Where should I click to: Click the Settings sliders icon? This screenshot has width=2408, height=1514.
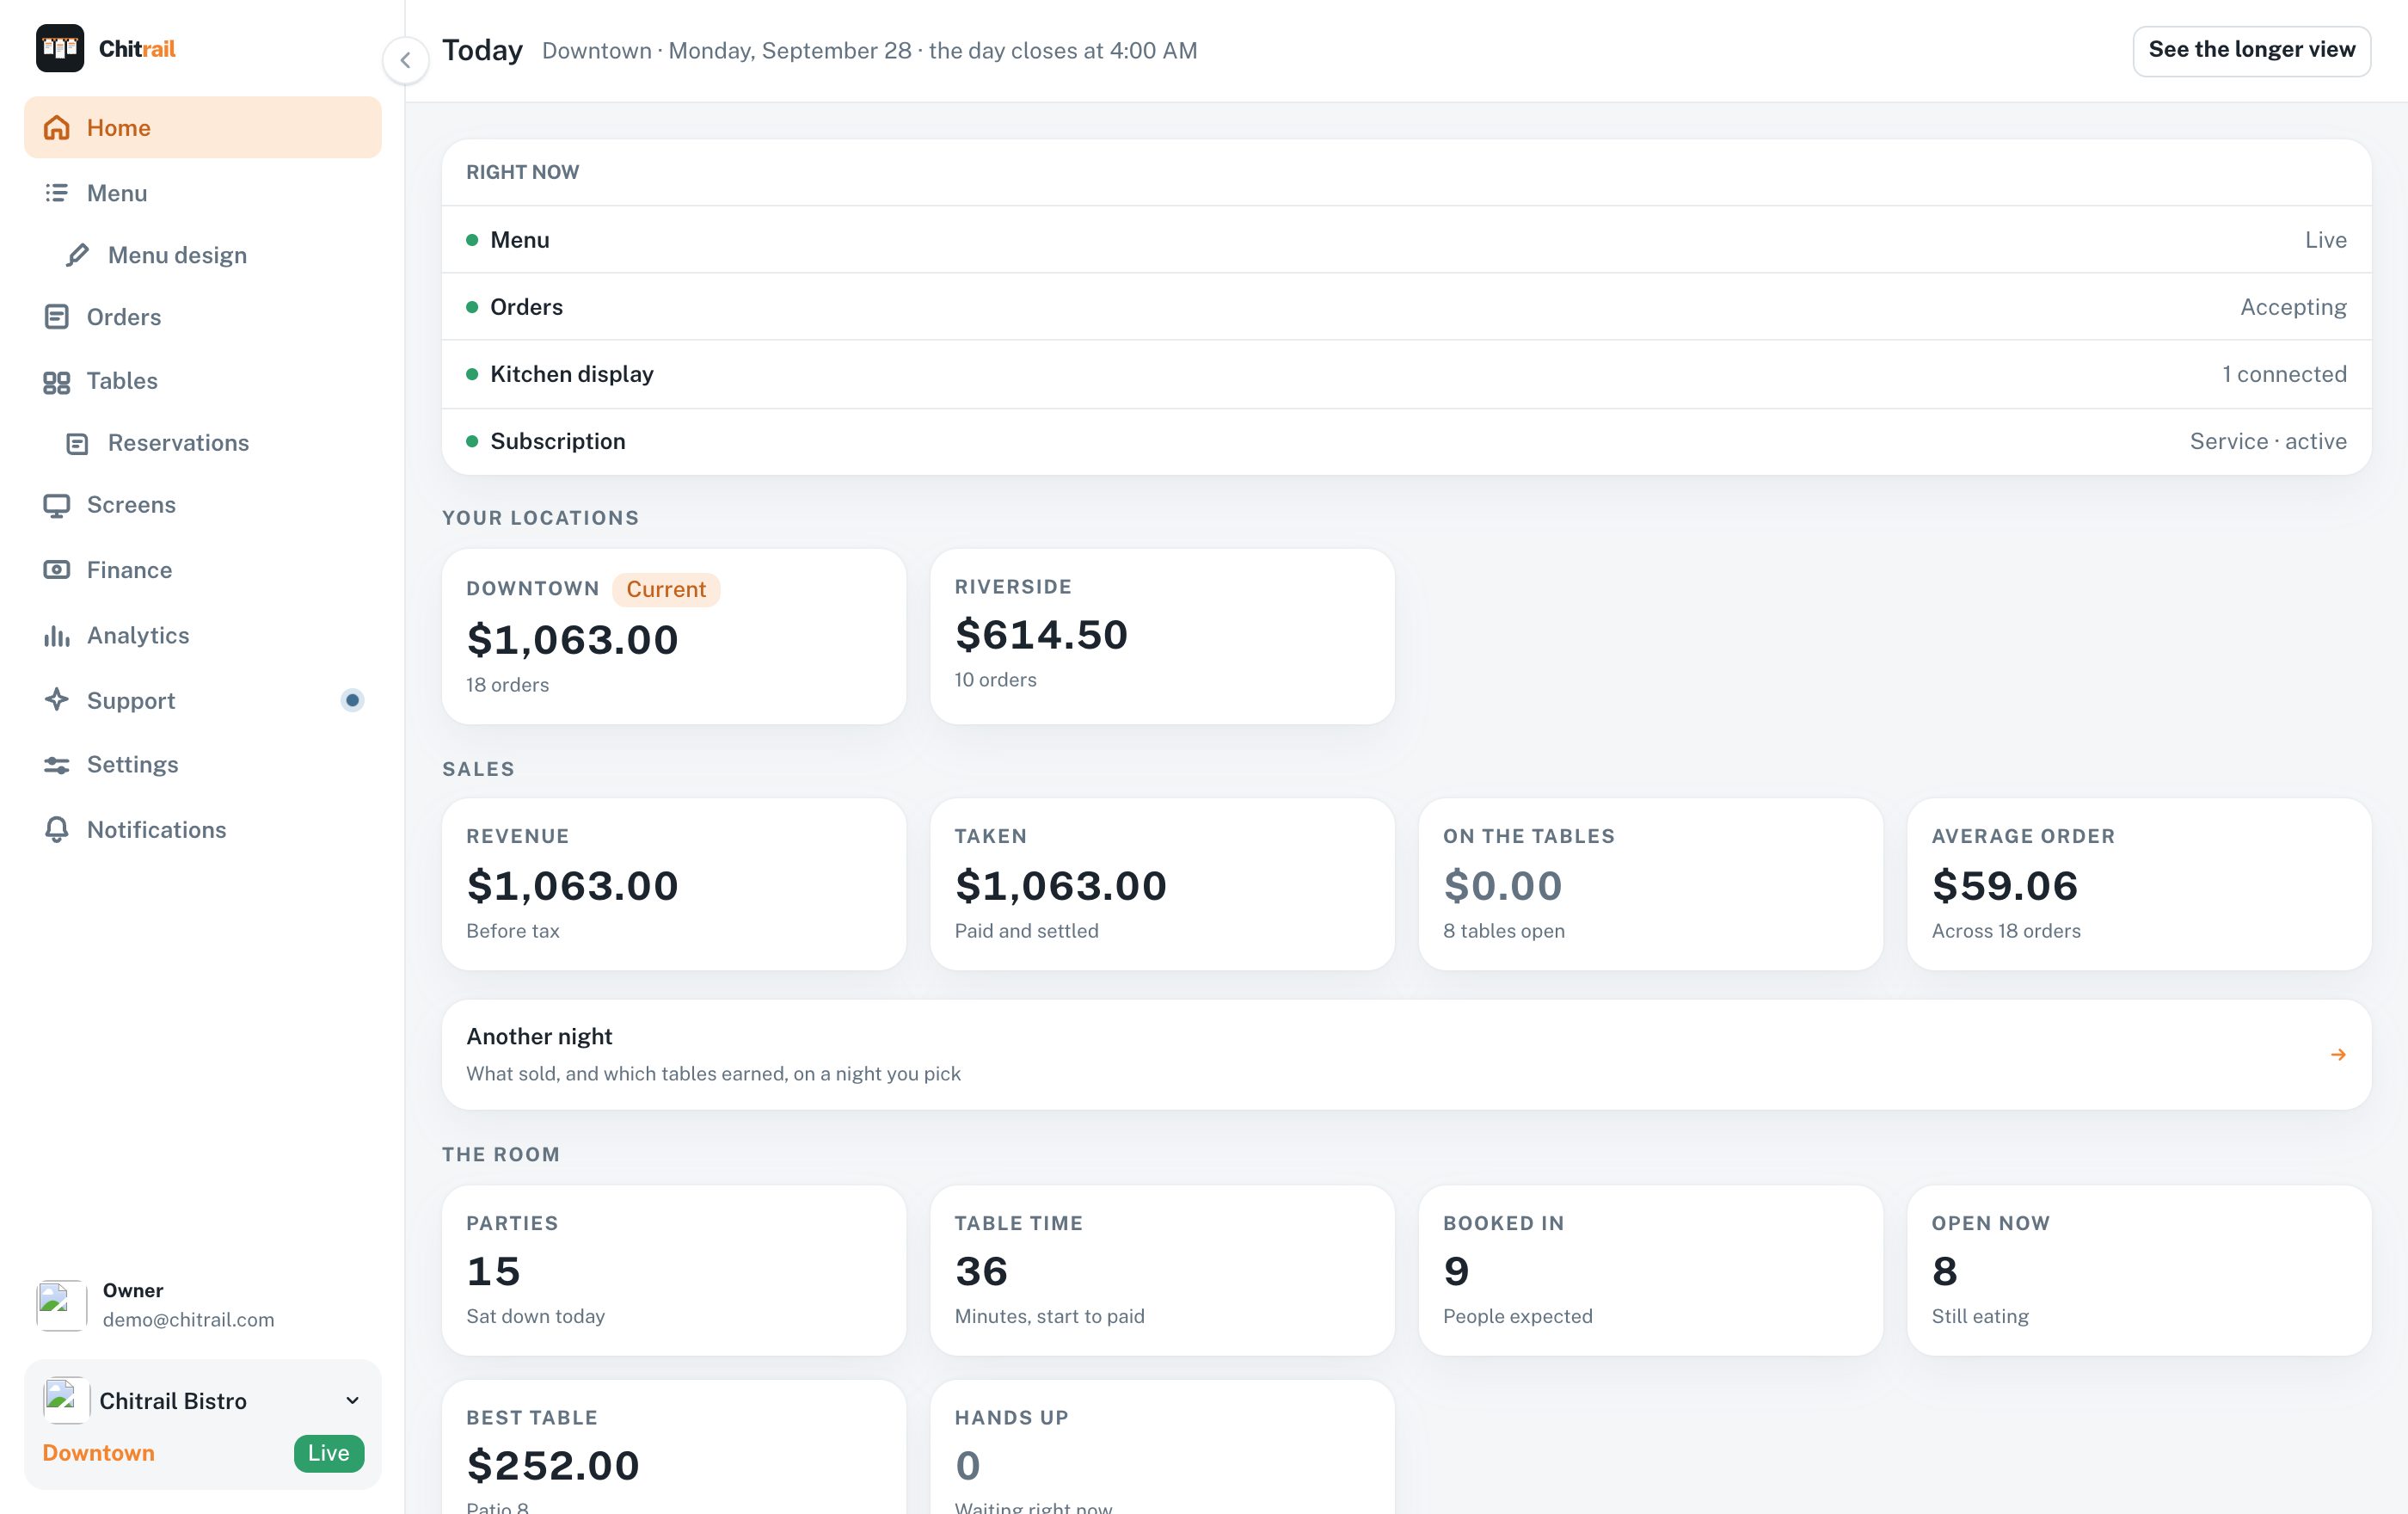pyautogui.click(x=57, y=765)
